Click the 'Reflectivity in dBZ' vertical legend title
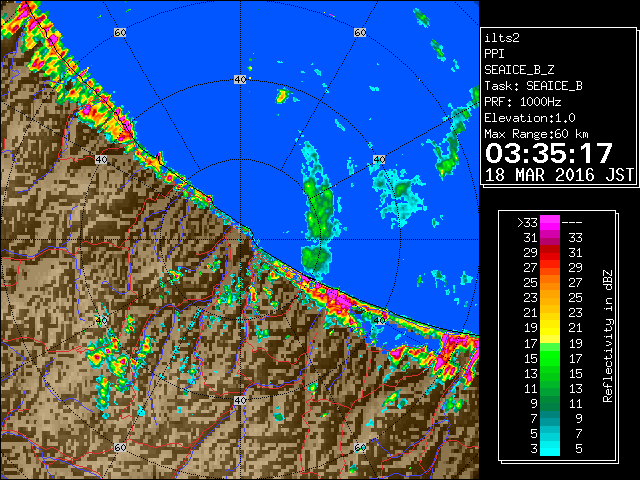The height and width of the screenshot is (480, 640). 608,336
